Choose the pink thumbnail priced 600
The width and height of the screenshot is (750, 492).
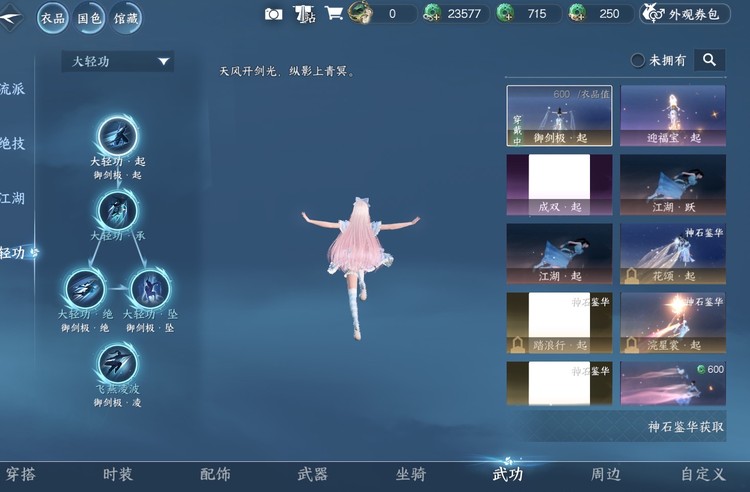(673, 383)
